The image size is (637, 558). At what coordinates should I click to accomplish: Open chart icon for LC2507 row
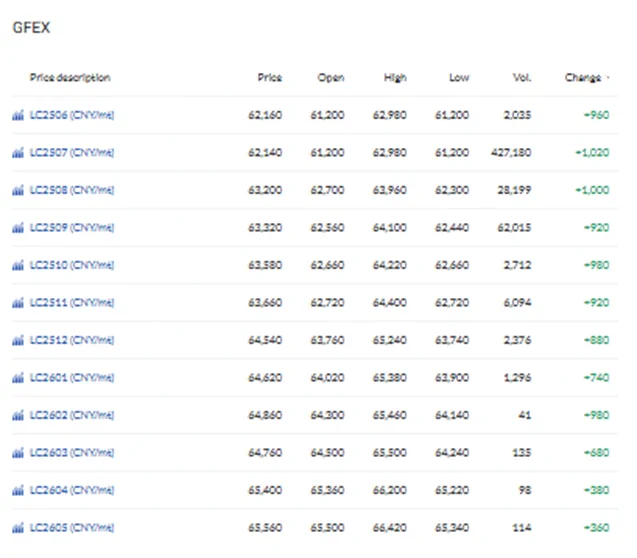tap(18, 153)
